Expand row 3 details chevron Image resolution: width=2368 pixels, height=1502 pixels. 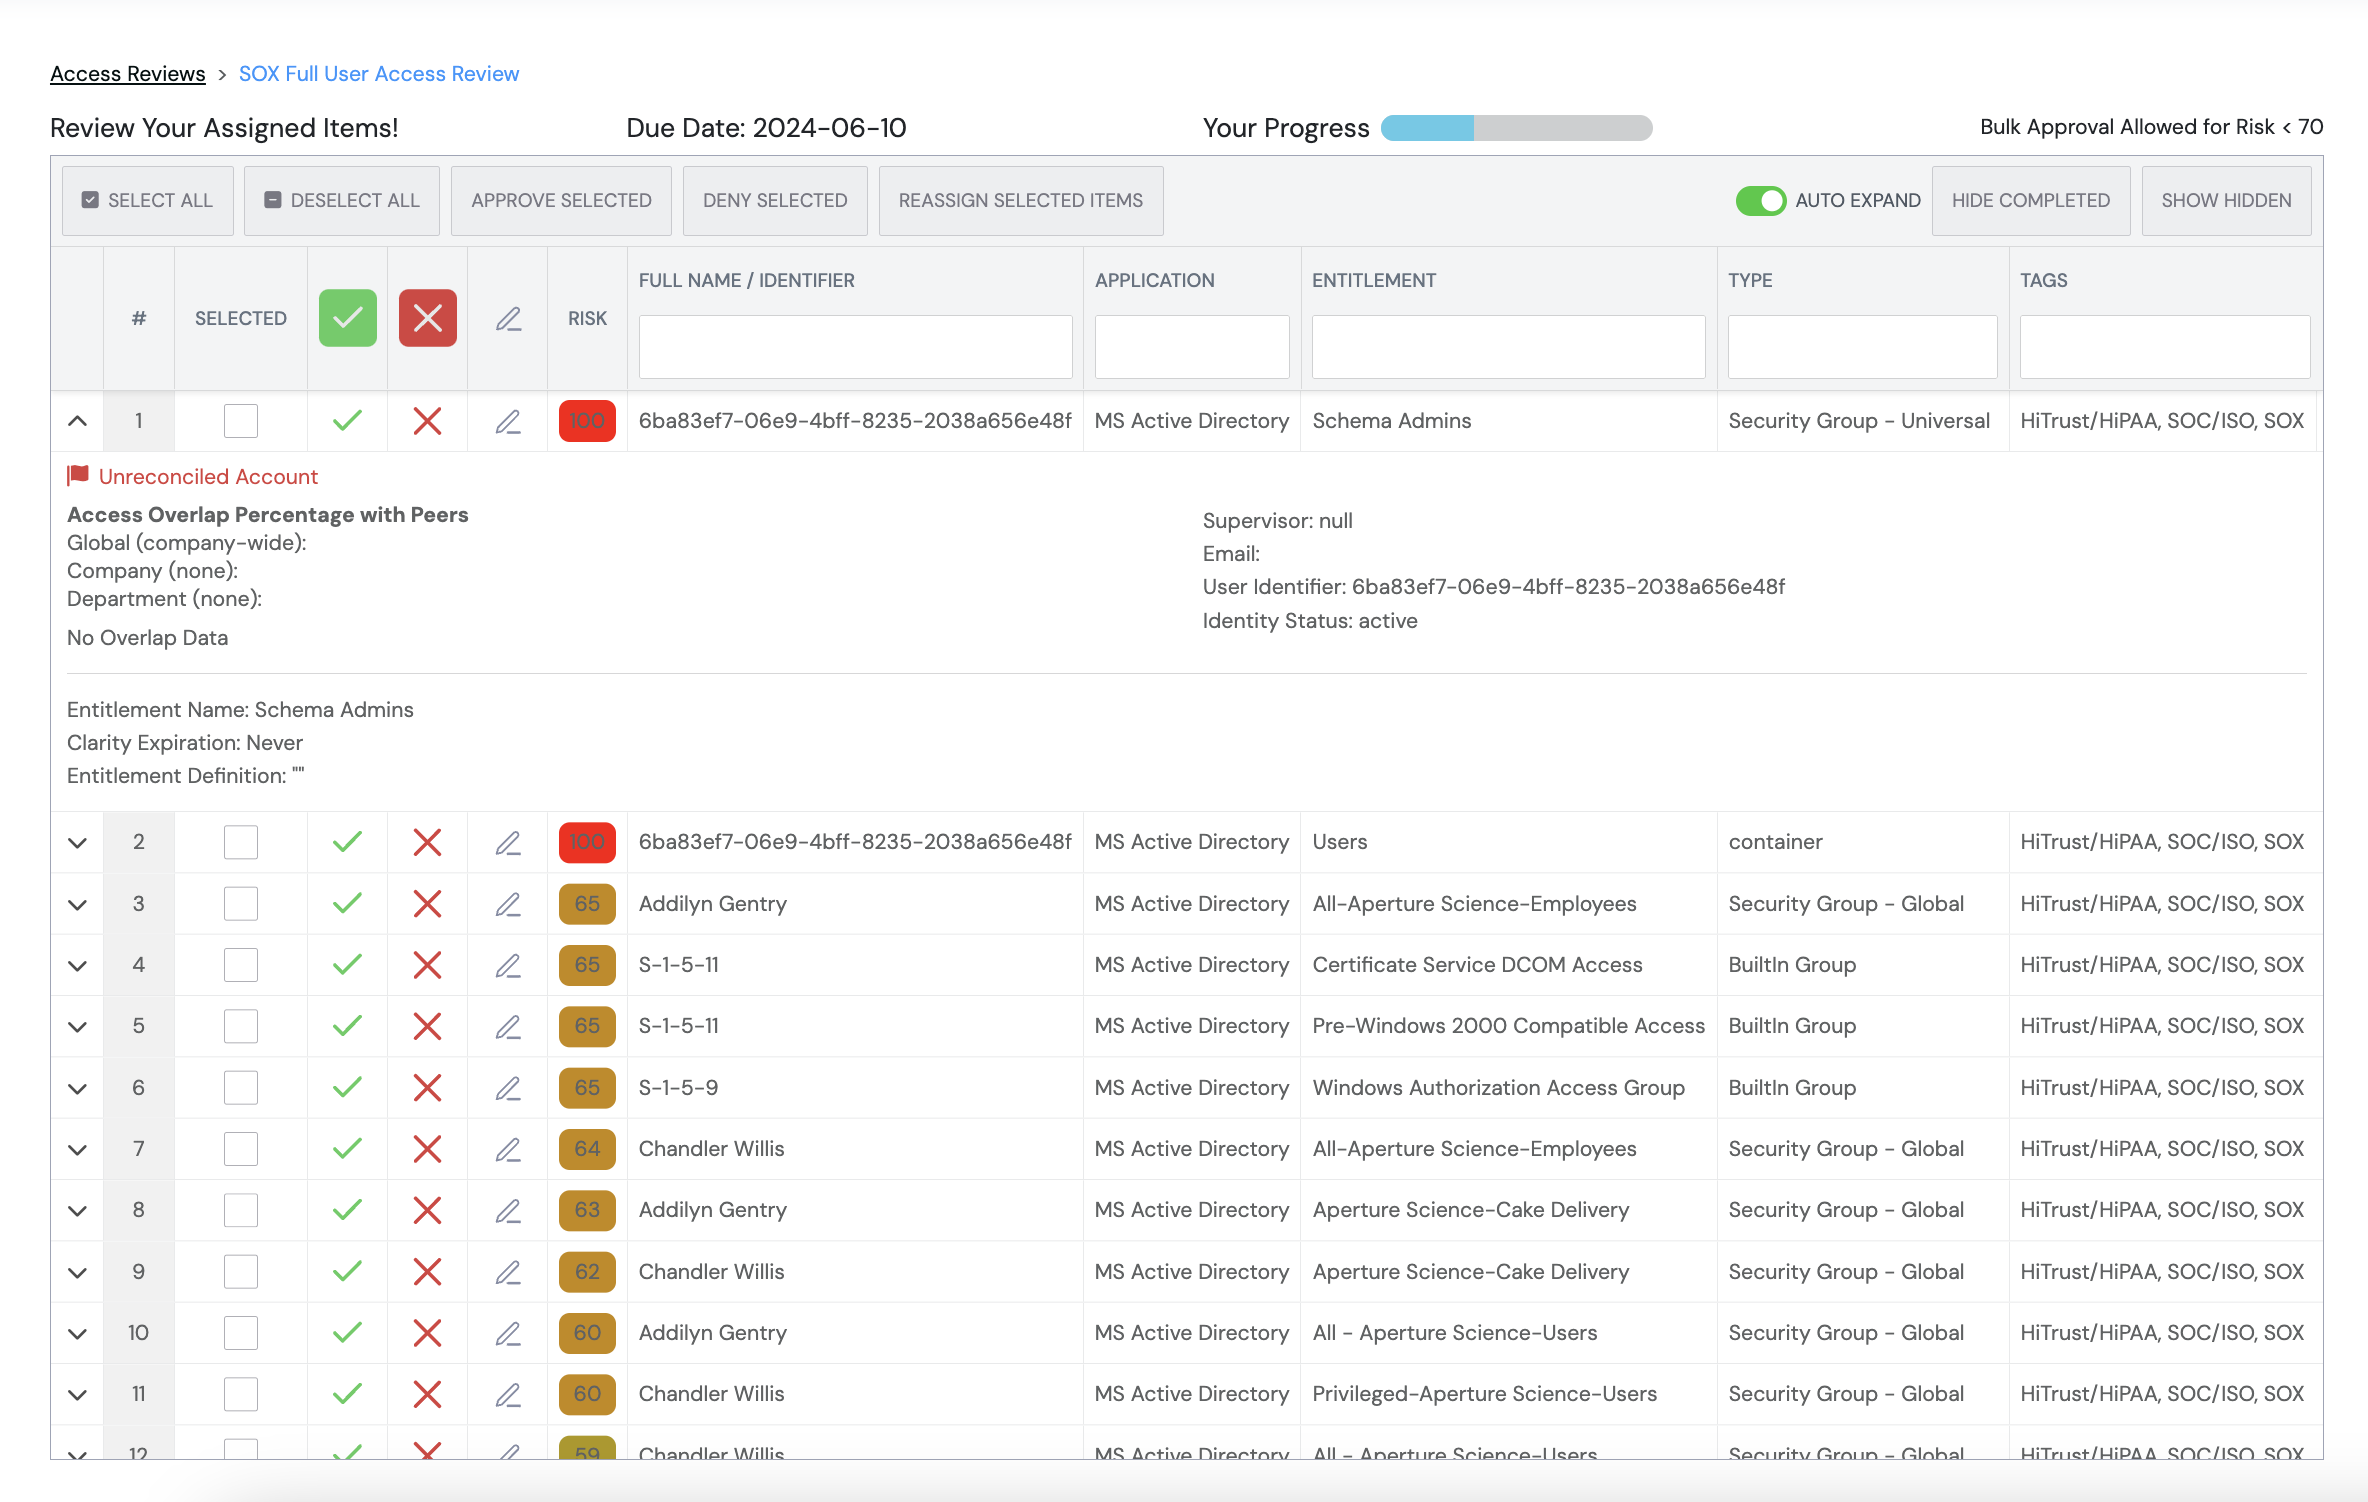pos(77,905)
